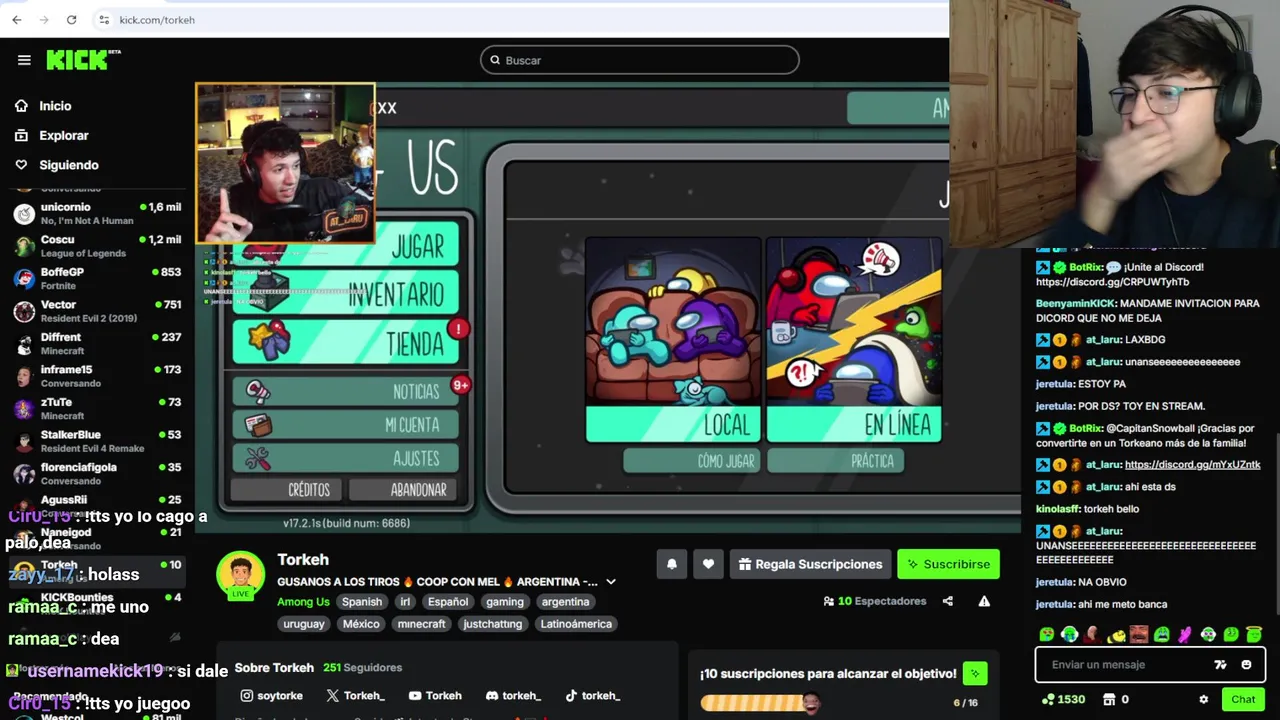1280x720 pixels.
Task: Click the Torkeh profile avatar with LIVE badge
Action: 241,576
